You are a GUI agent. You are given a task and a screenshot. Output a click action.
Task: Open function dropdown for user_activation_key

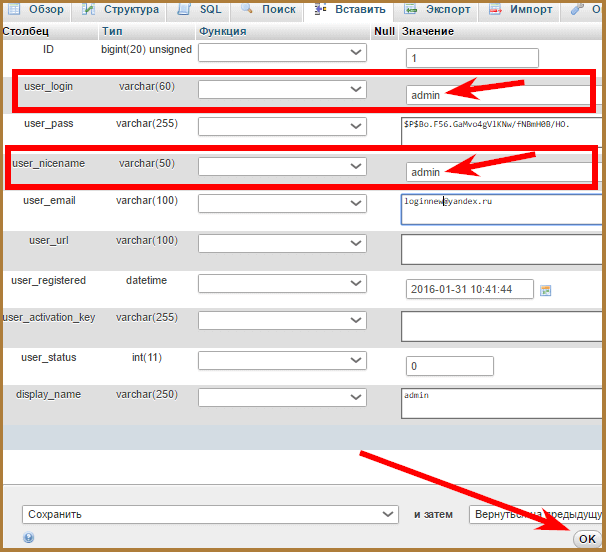tap(282, 320)
